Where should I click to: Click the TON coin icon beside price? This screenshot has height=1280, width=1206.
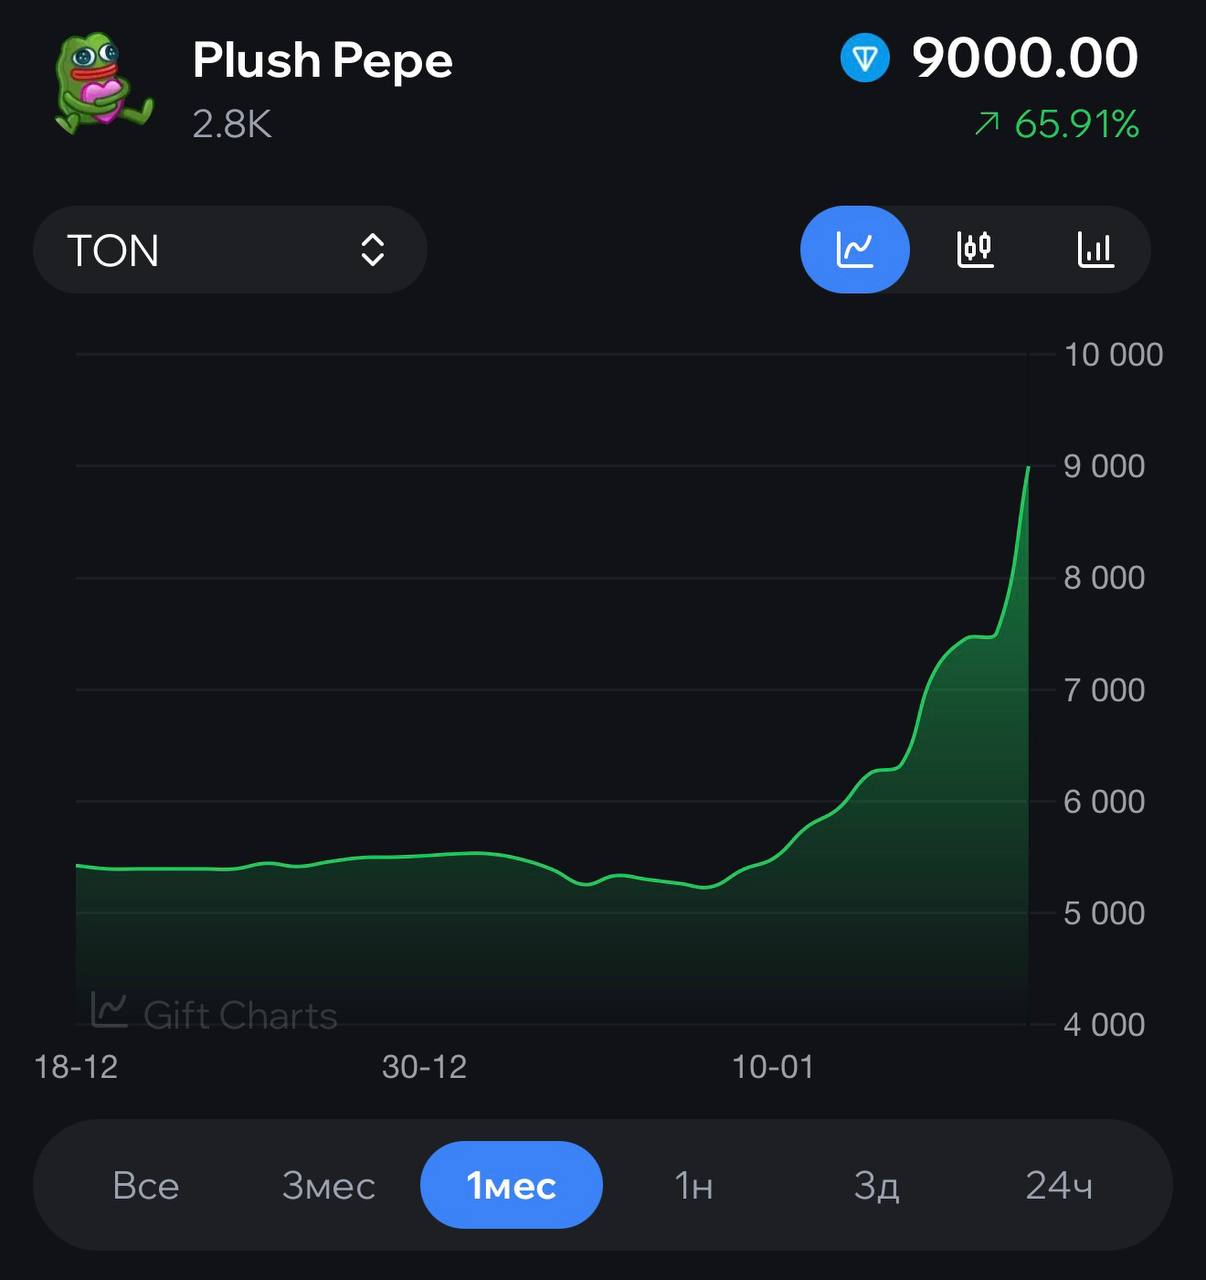pos(865,59)
